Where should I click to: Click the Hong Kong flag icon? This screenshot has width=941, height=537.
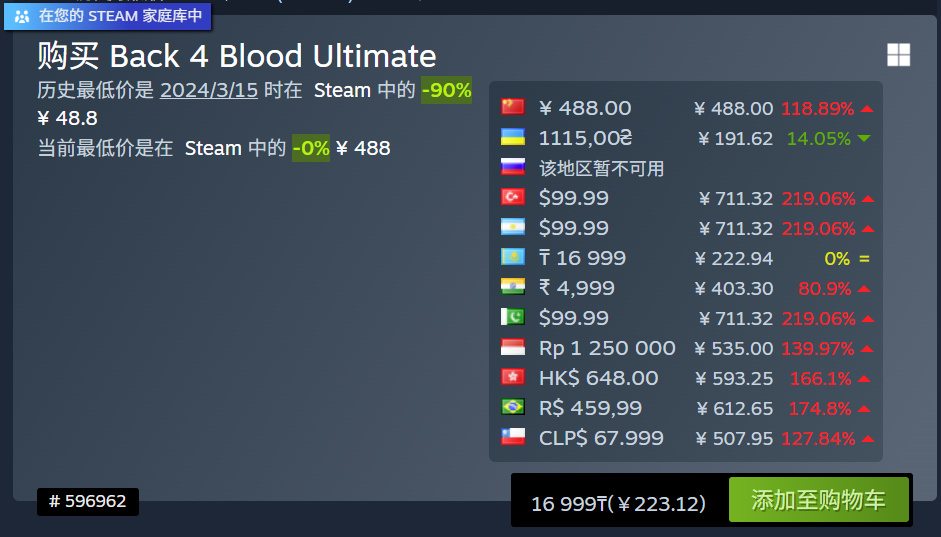coord(512,377)
